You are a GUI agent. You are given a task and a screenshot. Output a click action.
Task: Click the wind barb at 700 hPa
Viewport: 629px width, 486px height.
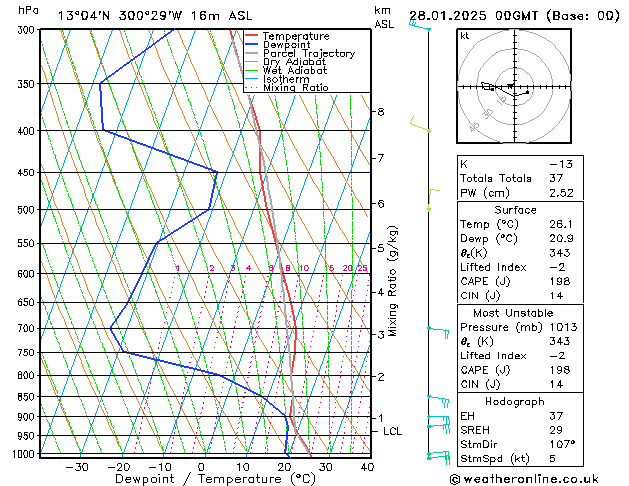[438, 332]
